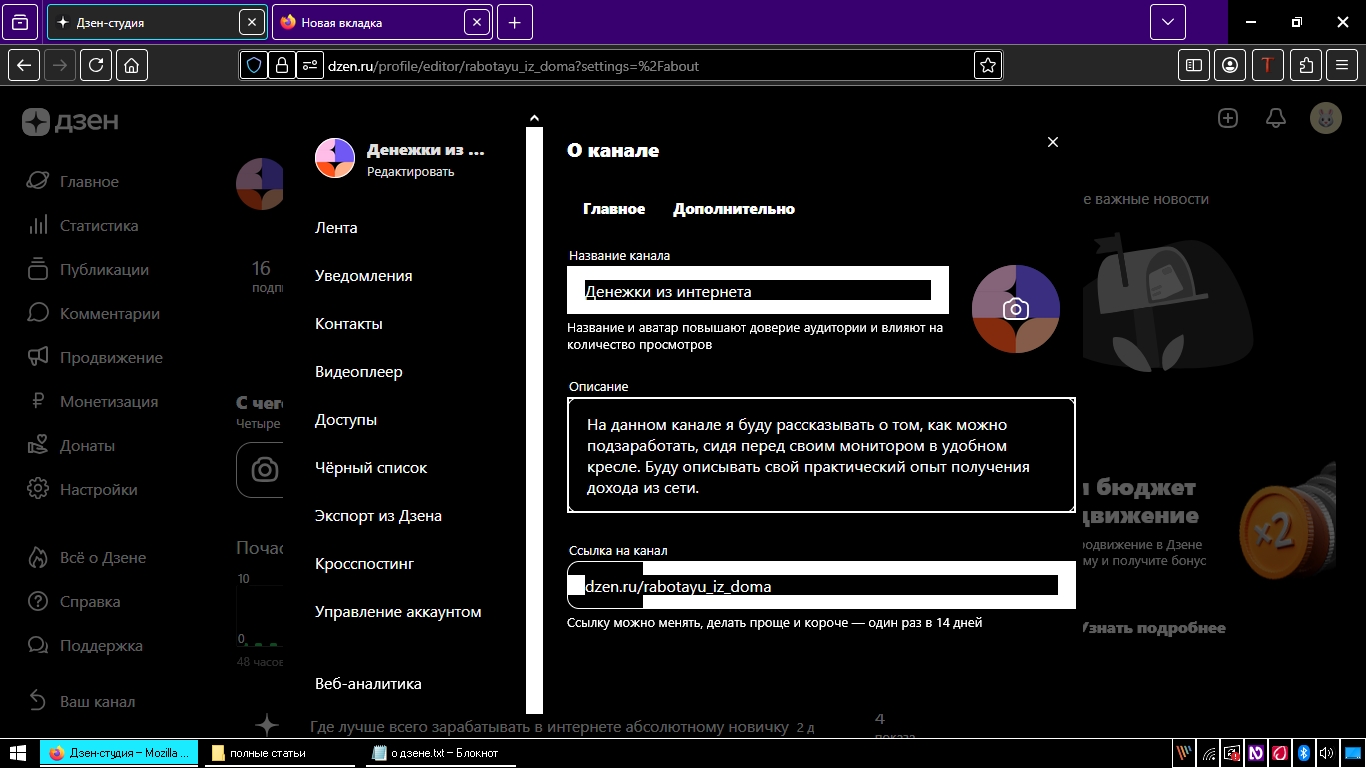Bookmark this page with star icon

(988, 66)
